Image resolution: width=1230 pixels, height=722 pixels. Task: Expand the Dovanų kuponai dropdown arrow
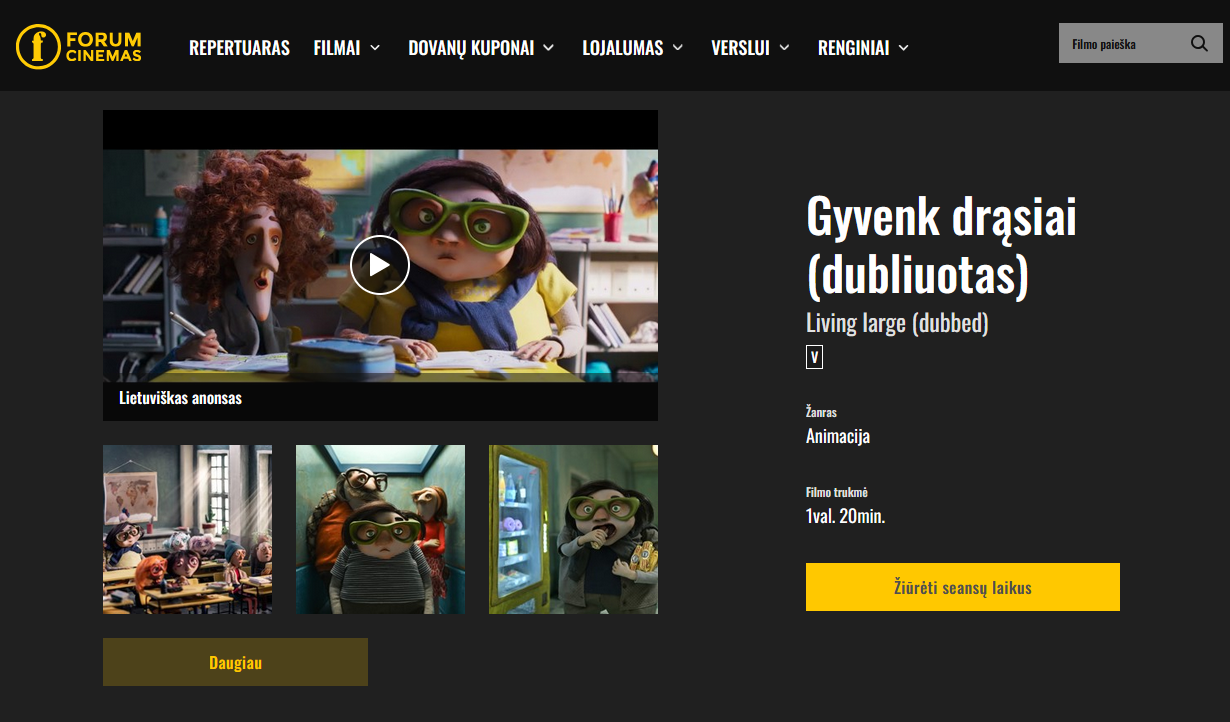548,48
